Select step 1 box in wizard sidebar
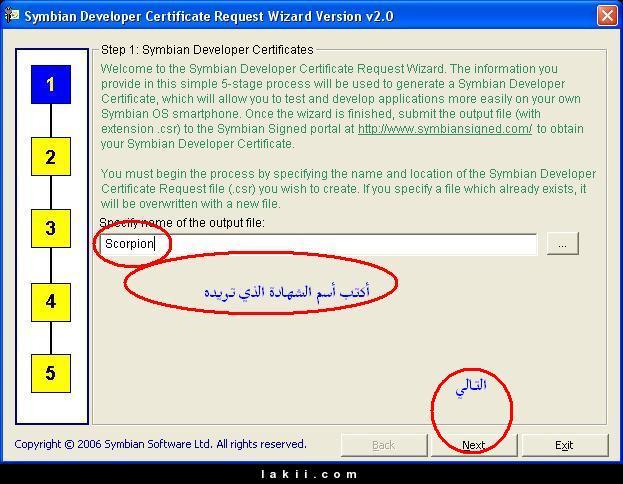Viewport: 623px width, 484px height. coord(51,84)
